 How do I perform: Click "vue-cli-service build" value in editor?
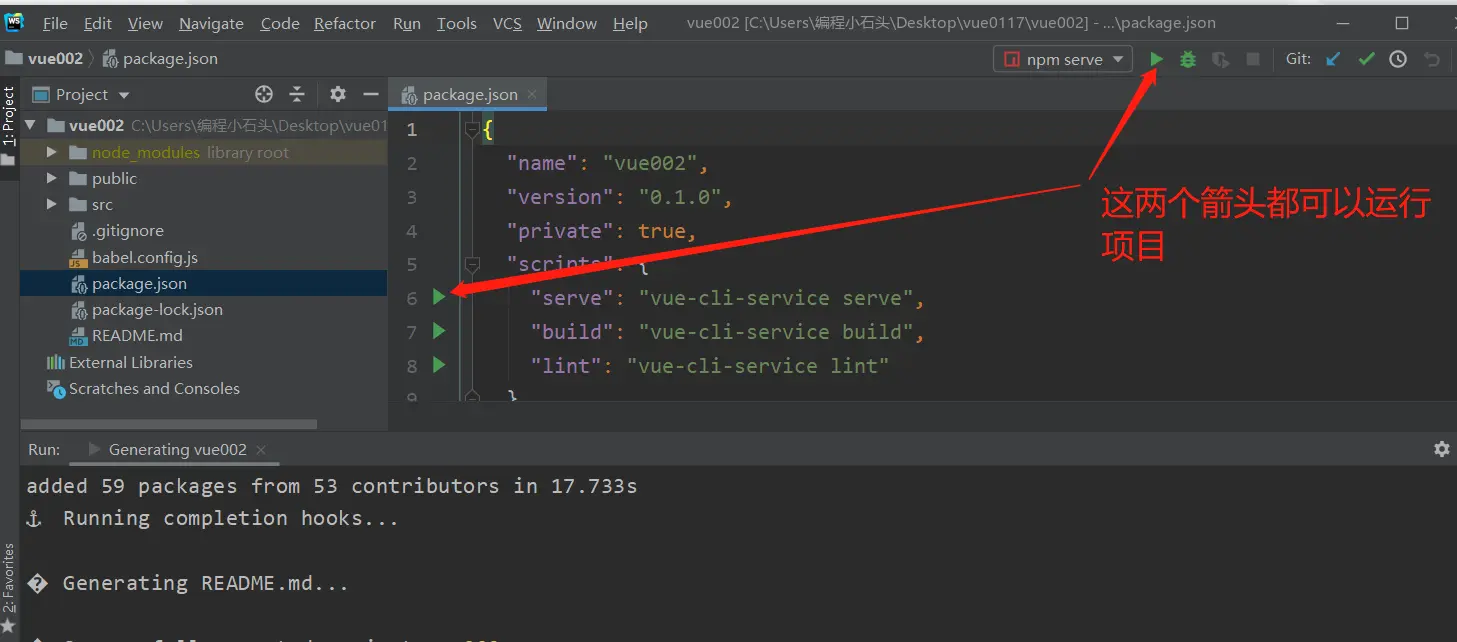(x=778, y=331)
